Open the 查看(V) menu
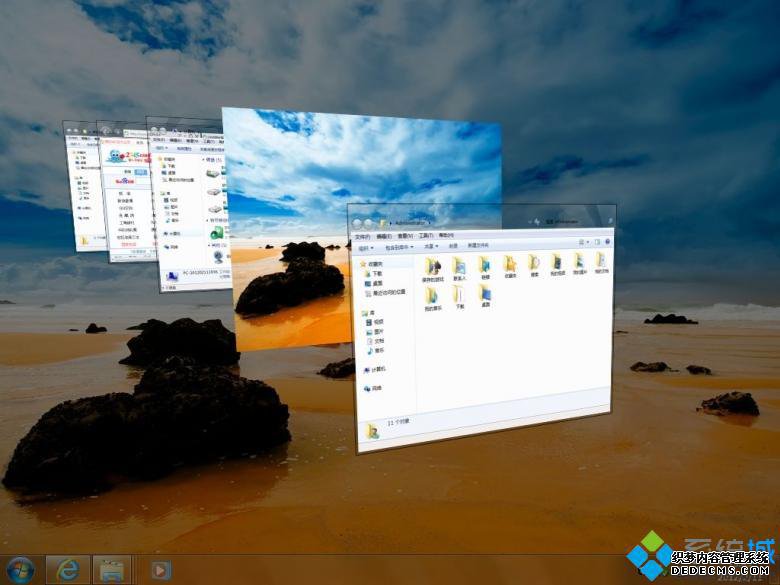The image size is (780, 585). 405,236
